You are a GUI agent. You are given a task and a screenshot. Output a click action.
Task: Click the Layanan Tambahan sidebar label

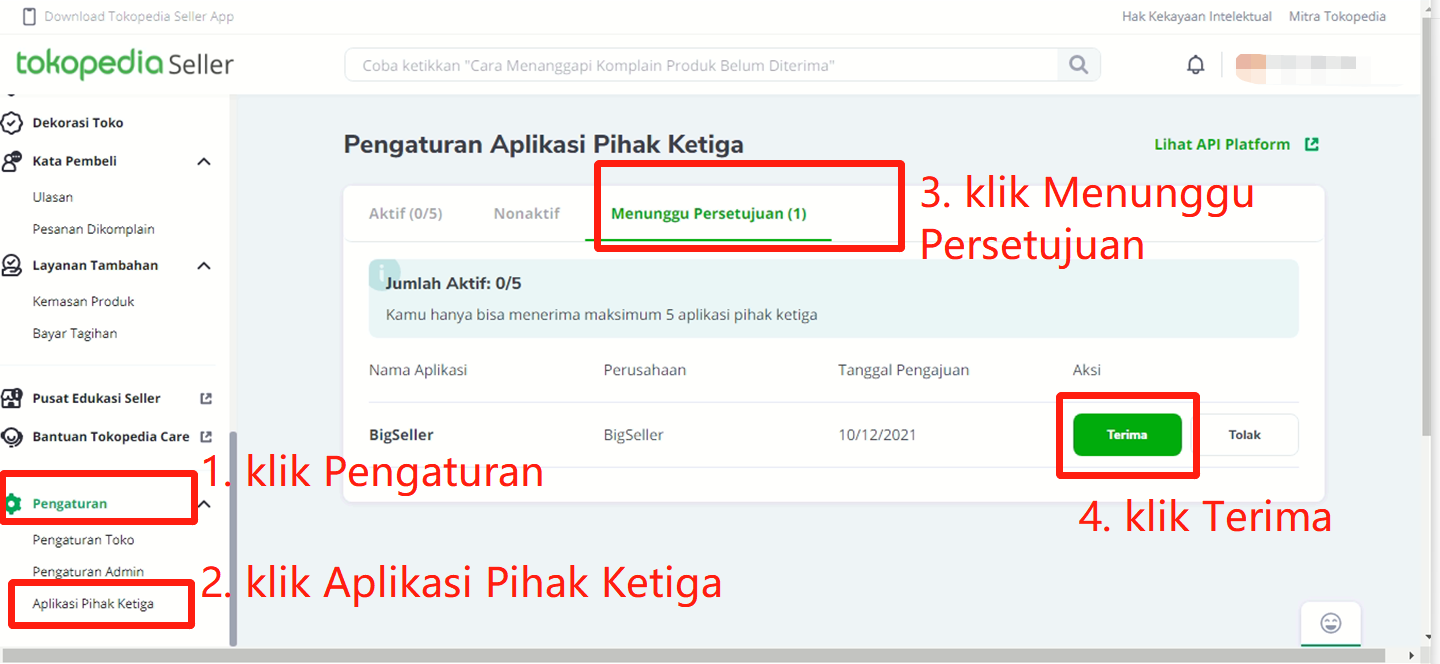pyautogui.click(x=95, y=265)
